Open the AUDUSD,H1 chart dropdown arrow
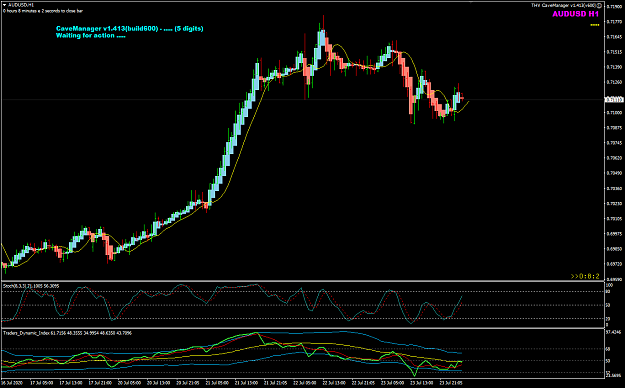Screen dimensions: 625x388 point(5,5)
